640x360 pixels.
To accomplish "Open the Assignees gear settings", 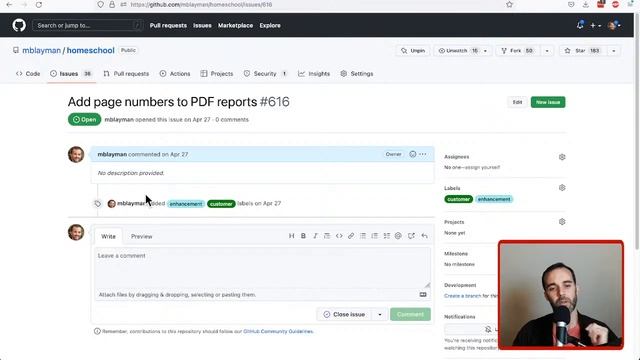I will click(x=562, y=157).
